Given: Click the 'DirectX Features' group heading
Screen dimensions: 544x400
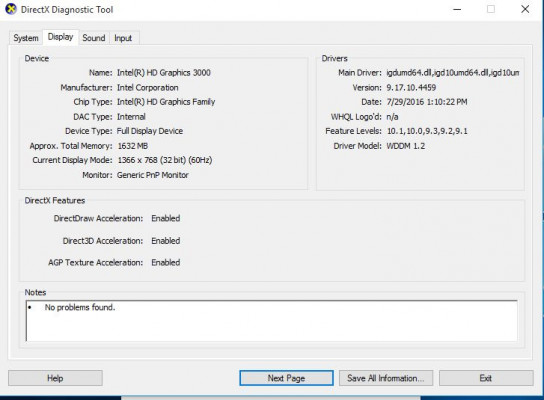Looking at the screenshot, I should pos(55,201).
